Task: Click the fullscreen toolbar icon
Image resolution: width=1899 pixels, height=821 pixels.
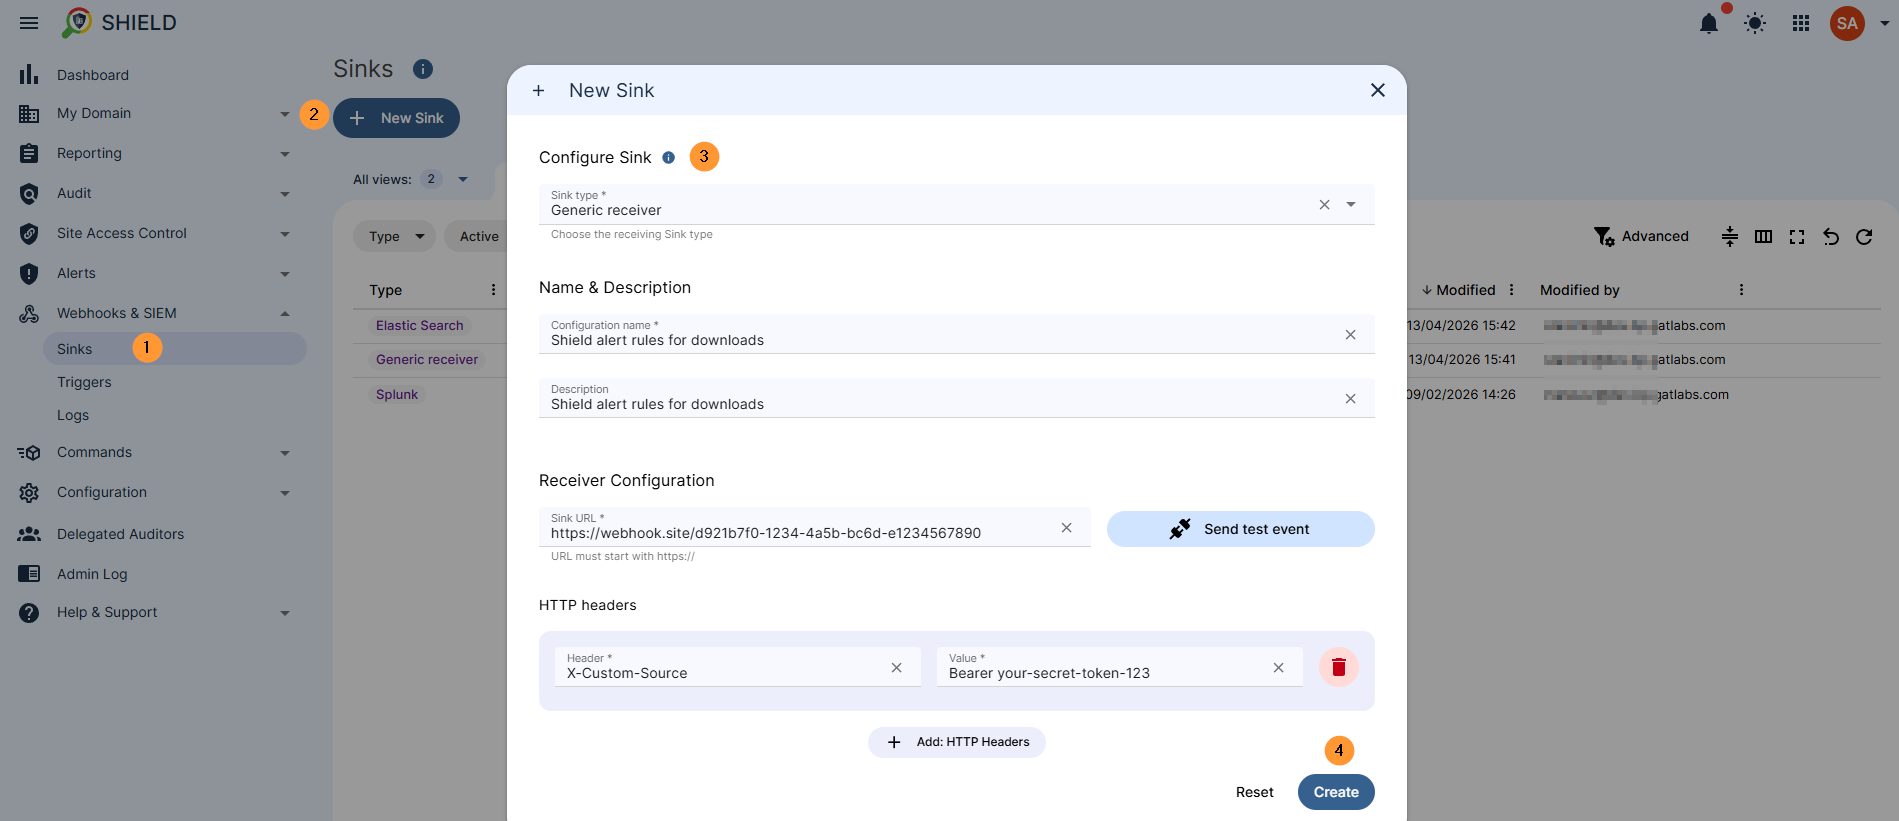Action: point(1797,237)
